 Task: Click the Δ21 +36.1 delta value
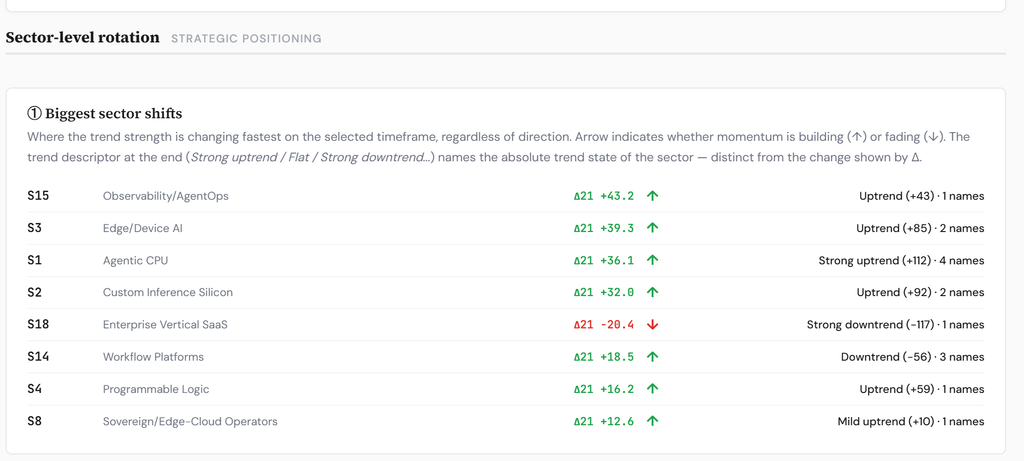603,260
